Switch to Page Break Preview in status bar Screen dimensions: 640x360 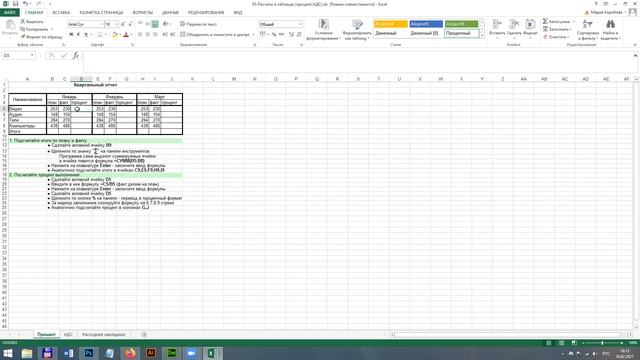point(574,343)
